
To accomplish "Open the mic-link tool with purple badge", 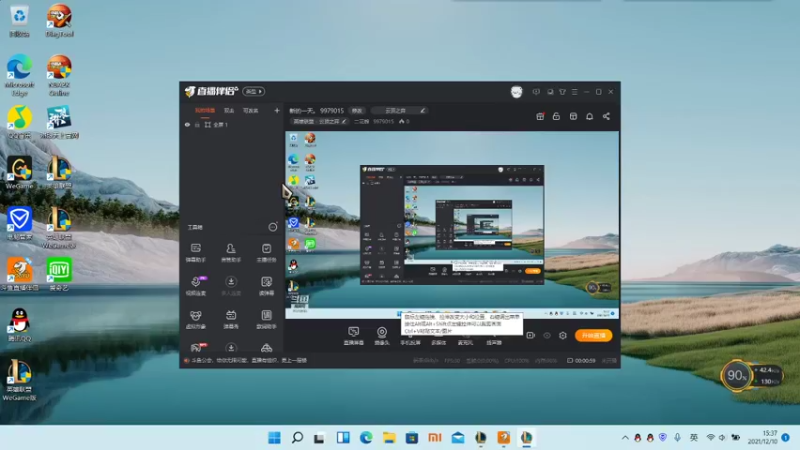I will click(x=195, y=286).
